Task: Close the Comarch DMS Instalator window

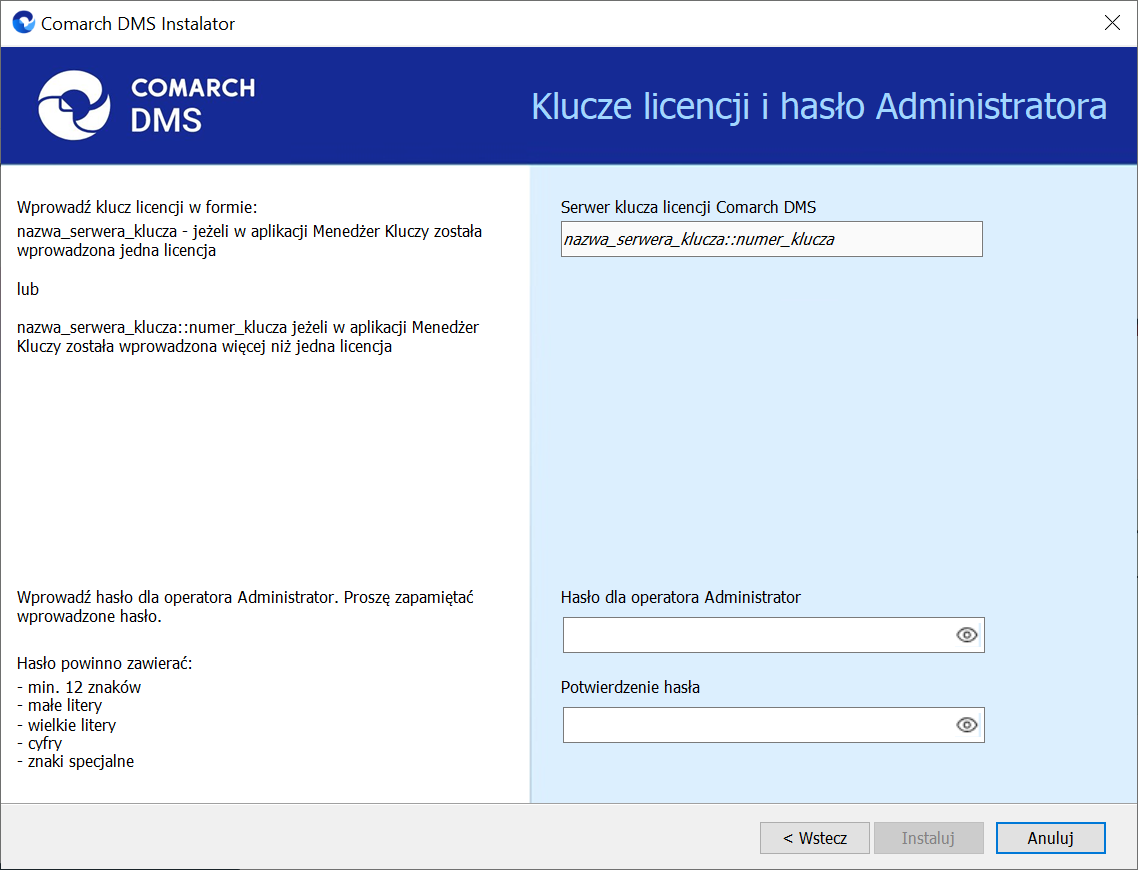Action: (1112, 22)
